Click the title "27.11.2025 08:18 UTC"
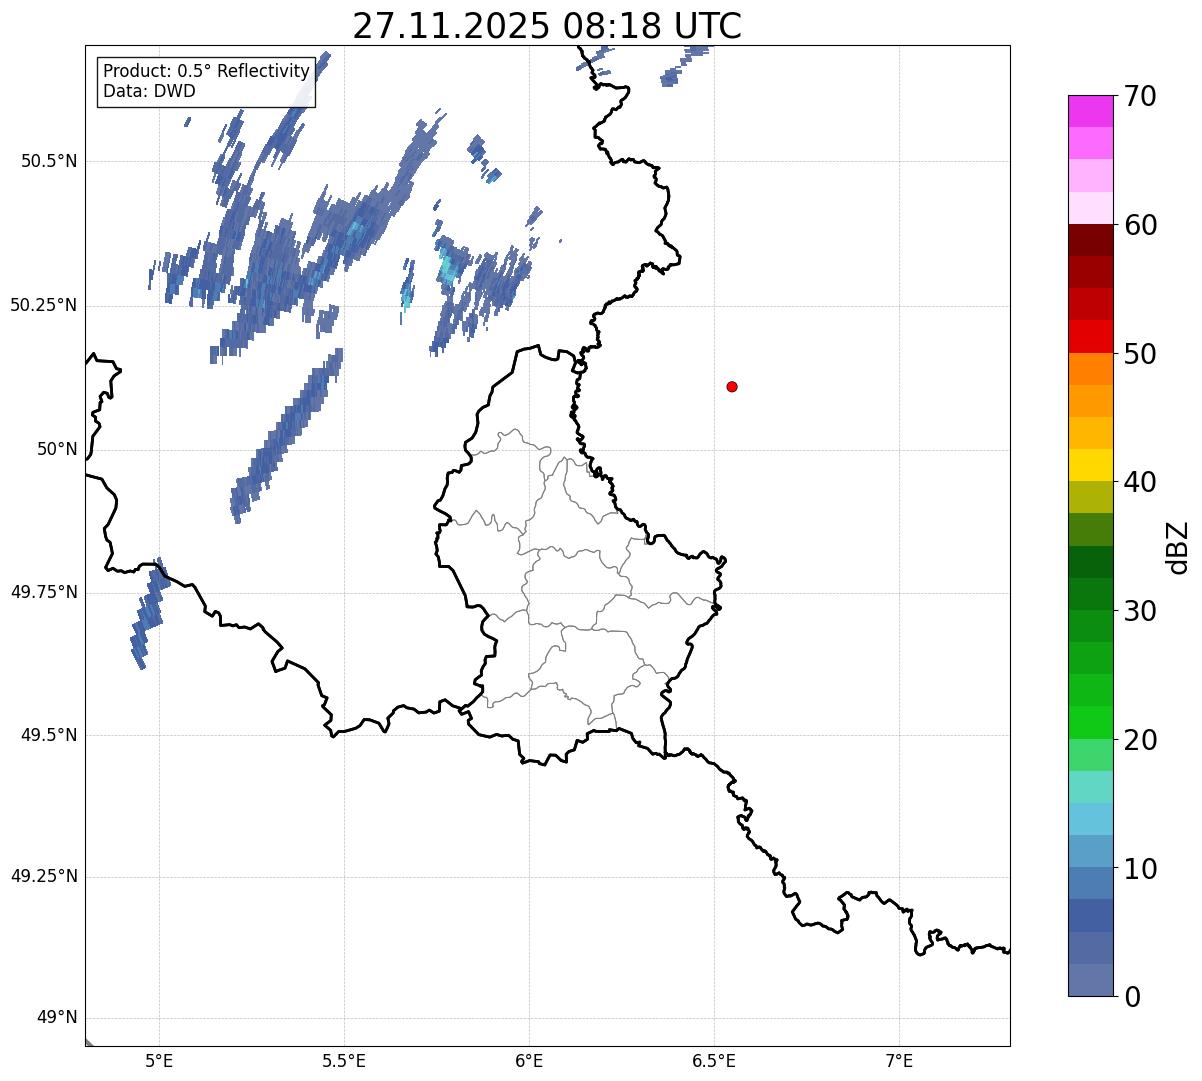Image resolution: width=1202 pixels, height=1081 pixels. click(547, 26)
